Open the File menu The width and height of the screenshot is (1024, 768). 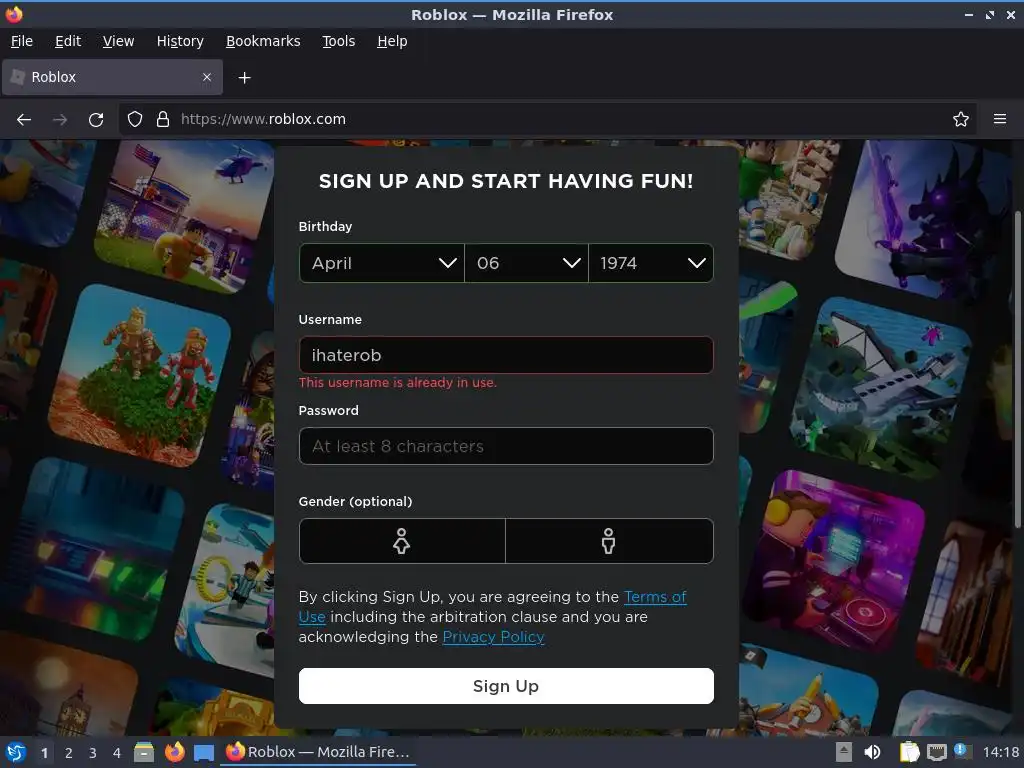pos(22,41)
